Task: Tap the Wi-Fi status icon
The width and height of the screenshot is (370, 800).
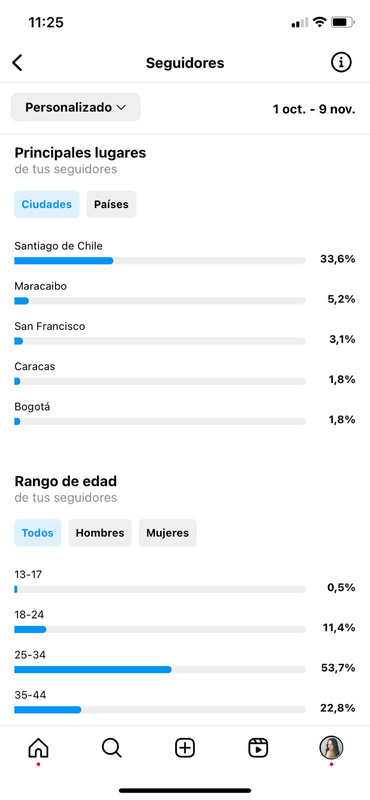Action: click(319, 22)
